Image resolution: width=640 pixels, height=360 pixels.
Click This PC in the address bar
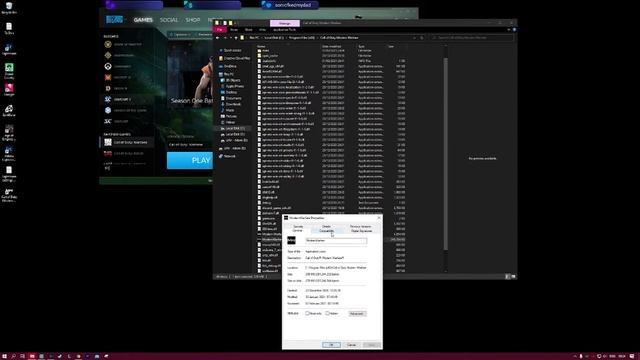click(254, 38)
